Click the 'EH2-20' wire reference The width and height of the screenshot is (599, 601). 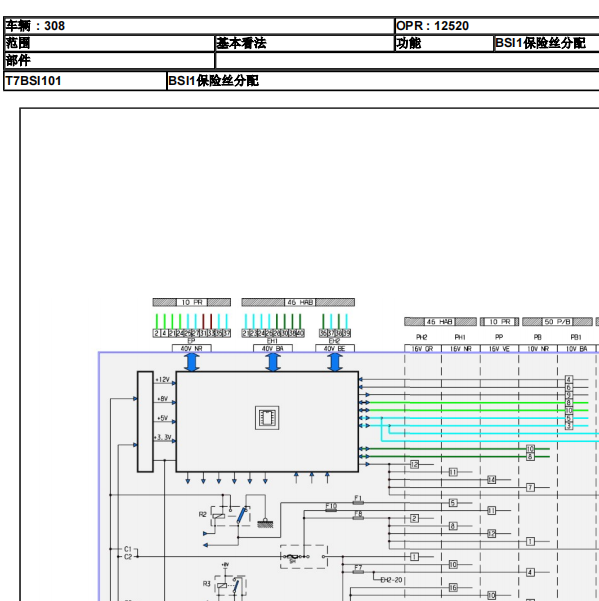(391, 580)
